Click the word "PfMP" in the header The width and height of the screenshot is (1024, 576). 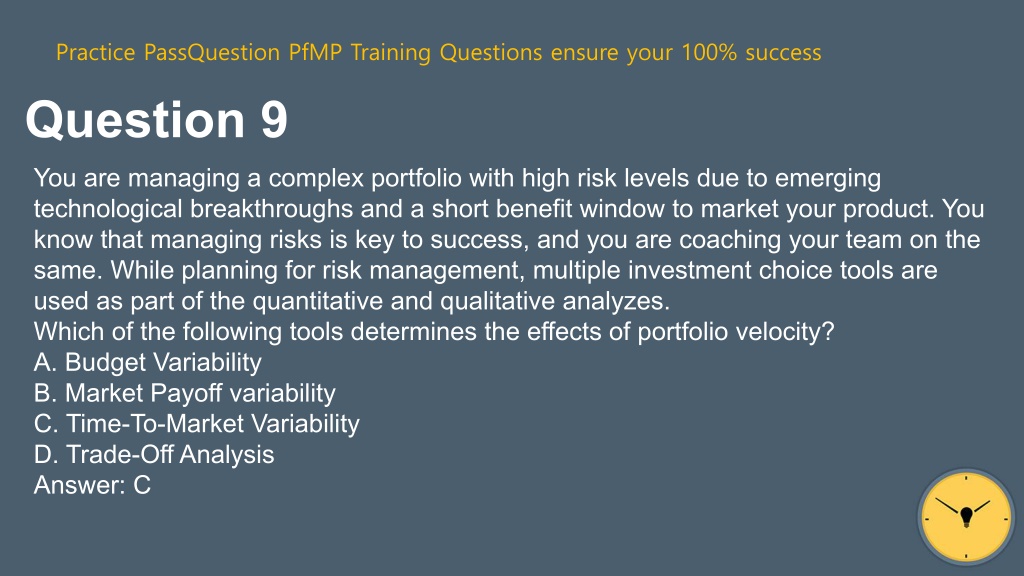click(x=315, y=52)
